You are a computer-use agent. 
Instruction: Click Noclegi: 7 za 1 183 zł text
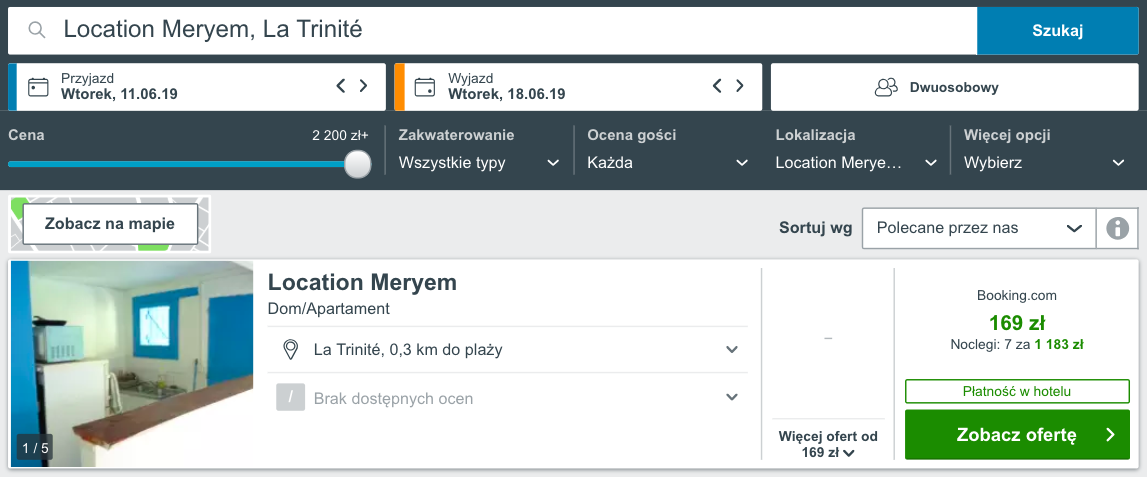1017,345
